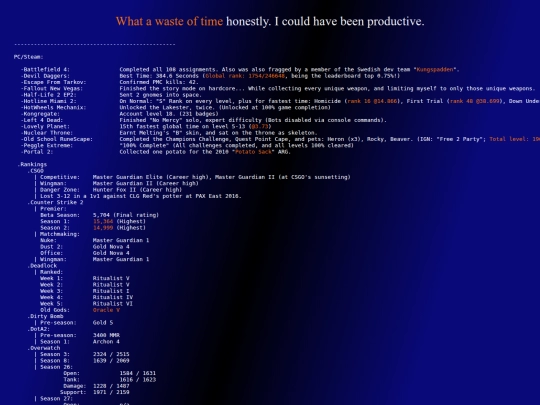
Task: Click the '.Rankings' section heading
Action: point(32,164)
